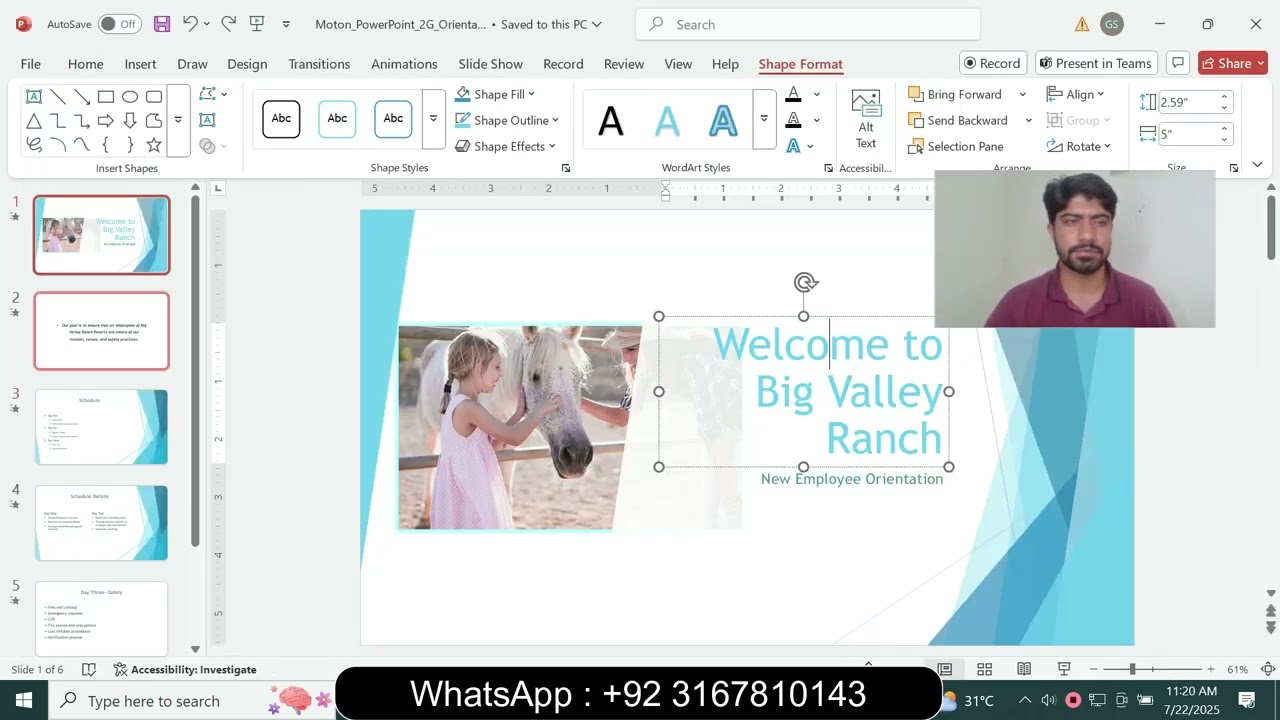Open the File menu
The height and width of the screenshot is (720, 1280).
tap(31, 64)
